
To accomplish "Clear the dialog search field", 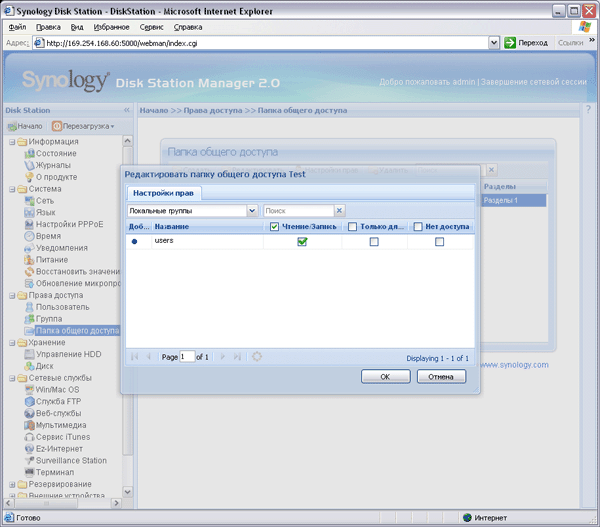I will 339,210.
